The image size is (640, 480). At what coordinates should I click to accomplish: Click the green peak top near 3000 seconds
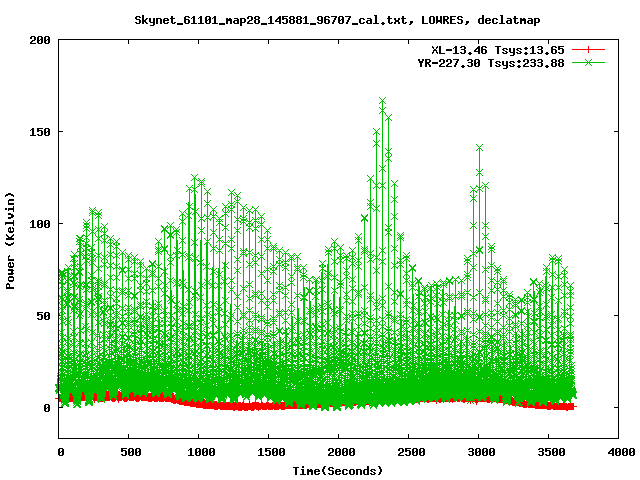479,148
